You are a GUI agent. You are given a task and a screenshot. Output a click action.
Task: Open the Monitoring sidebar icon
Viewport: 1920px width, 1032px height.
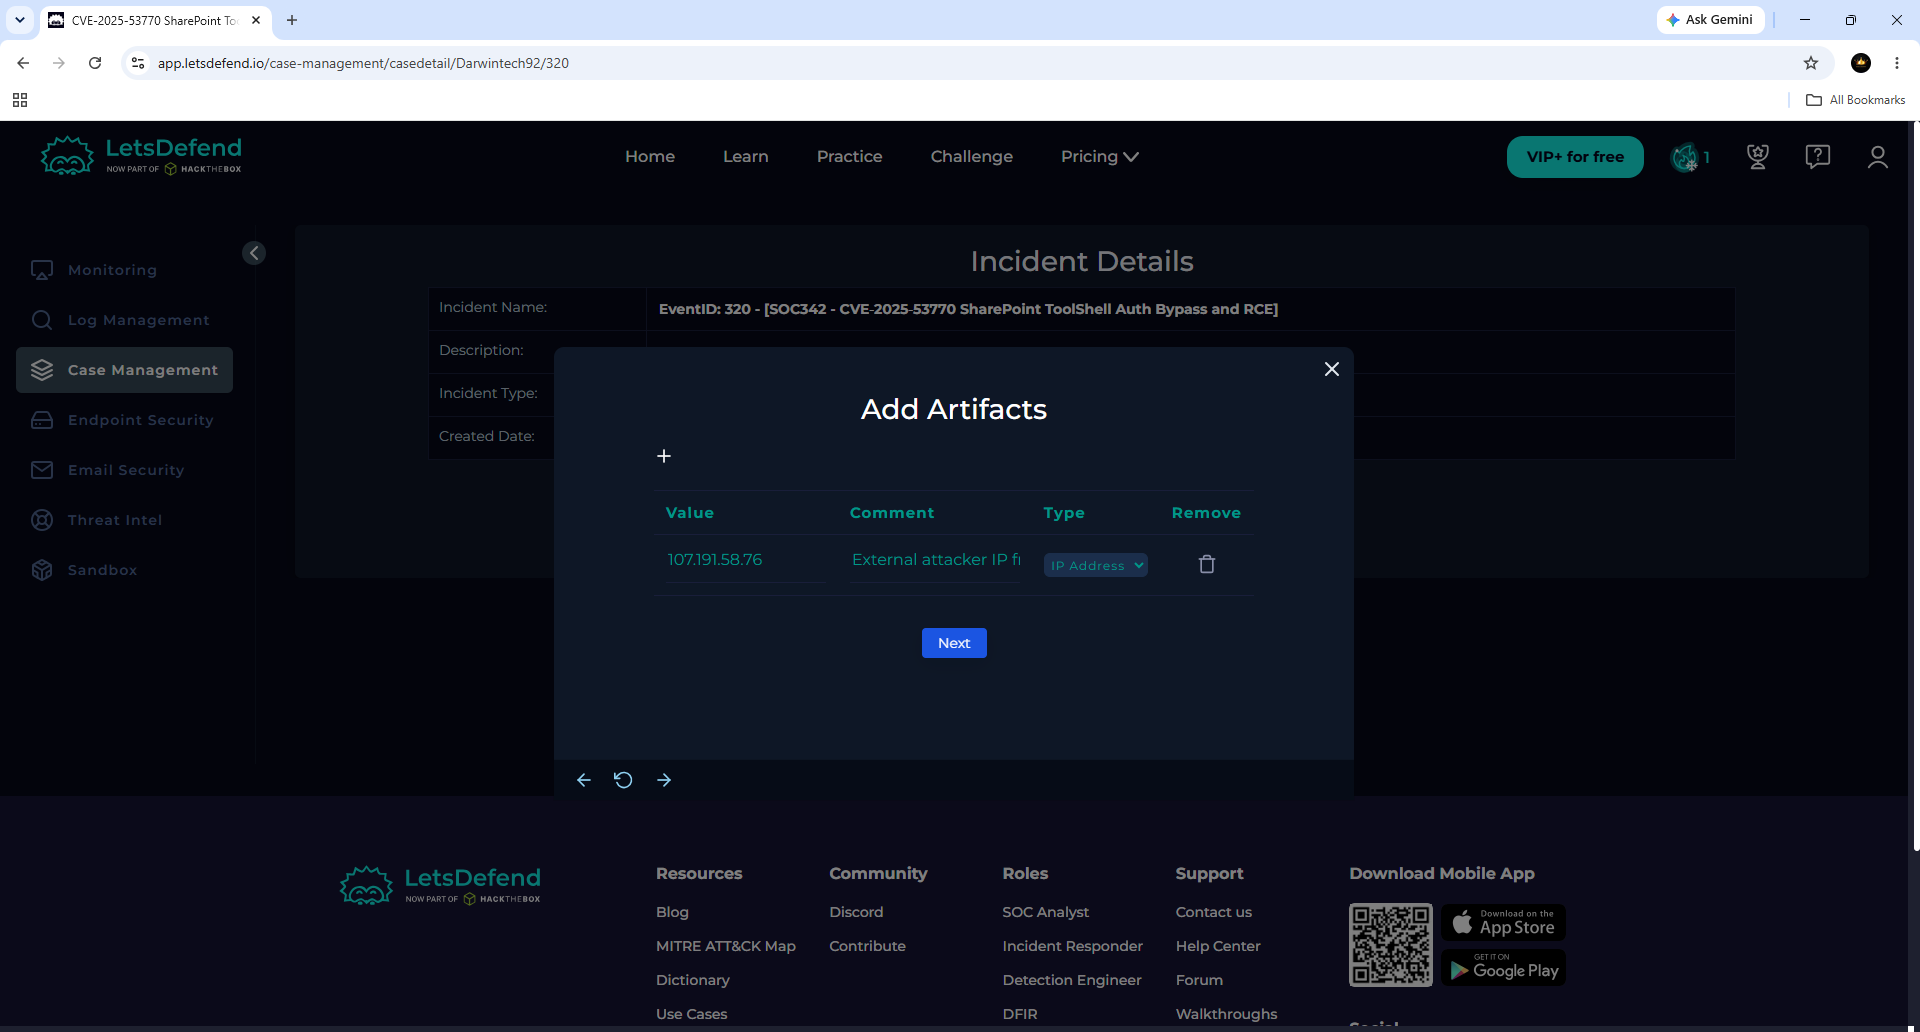[x=42, y=270]
